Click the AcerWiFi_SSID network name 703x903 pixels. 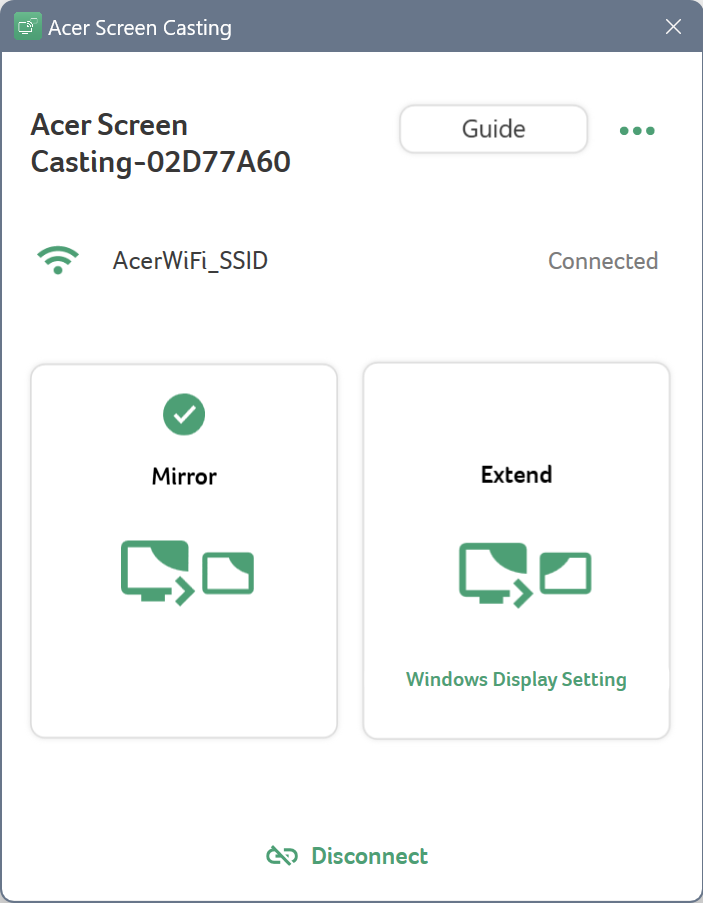click(x=190, y=261)
